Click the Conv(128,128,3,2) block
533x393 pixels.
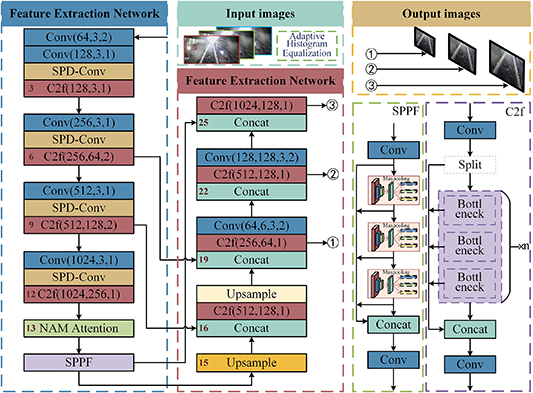tap(252, 157)
